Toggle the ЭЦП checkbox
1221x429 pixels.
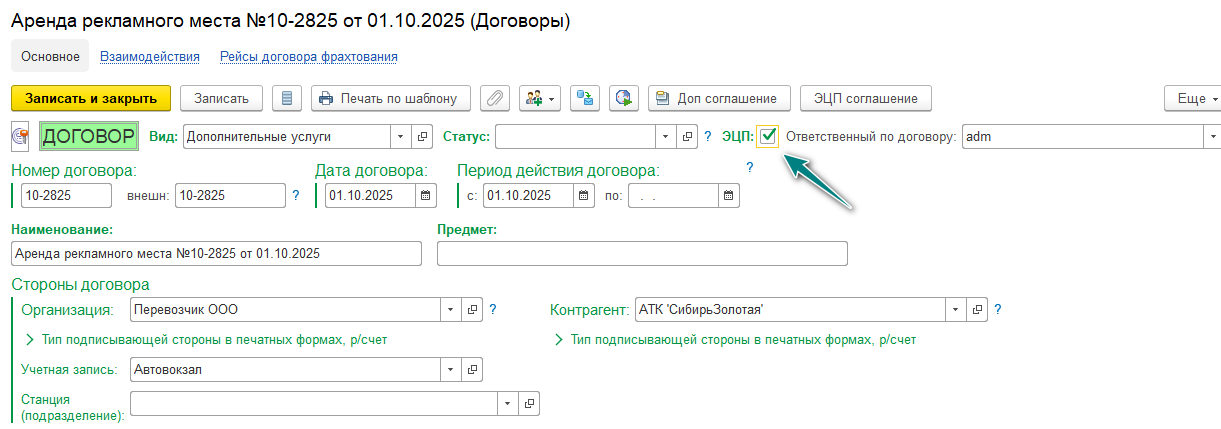tap(768, 136)
